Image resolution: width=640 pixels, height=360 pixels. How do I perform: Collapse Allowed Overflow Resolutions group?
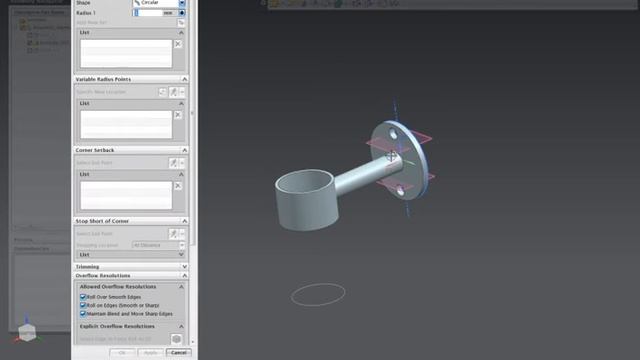pos(181,287)
